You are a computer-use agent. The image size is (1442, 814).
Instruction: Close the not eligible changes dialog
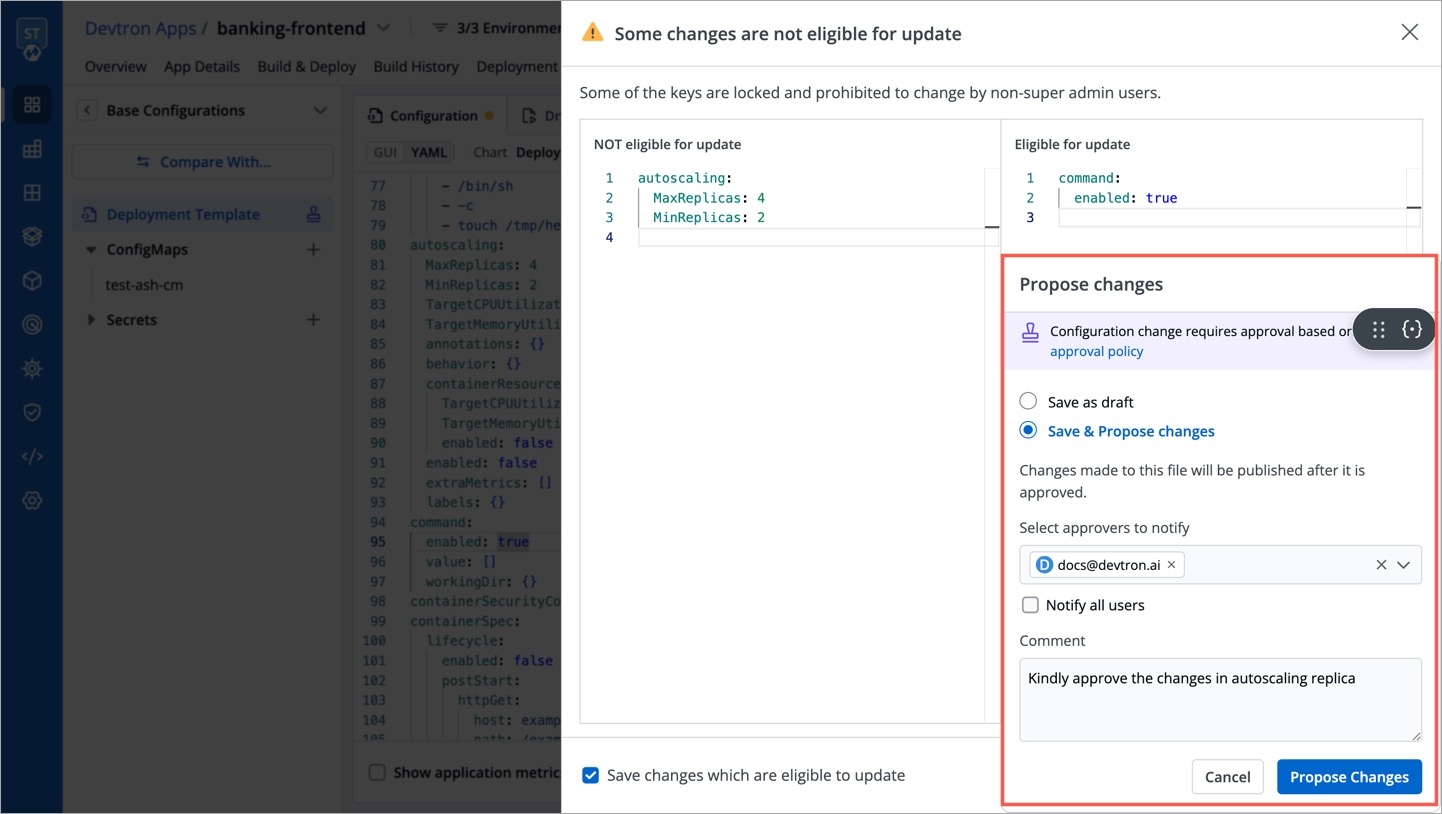(x=1409, y=33)
